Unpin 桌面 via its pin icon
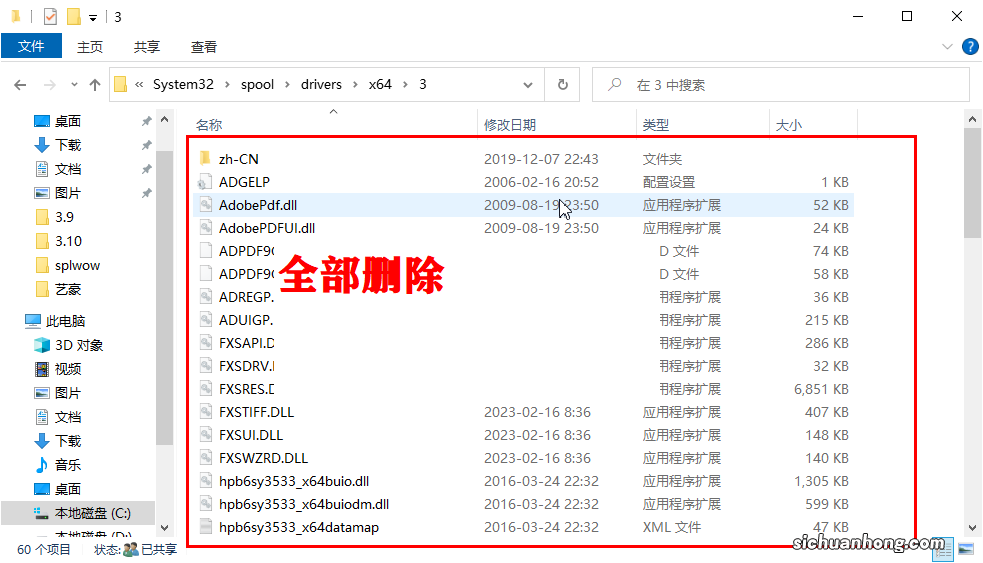The image size is (983, 563). click(146, 121)
